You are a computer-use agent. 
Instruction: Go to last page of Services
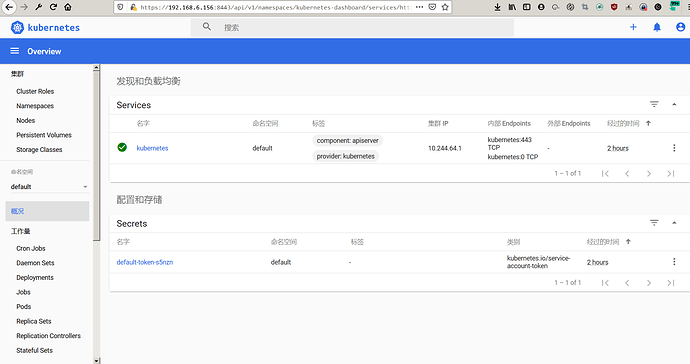point(671,173)
